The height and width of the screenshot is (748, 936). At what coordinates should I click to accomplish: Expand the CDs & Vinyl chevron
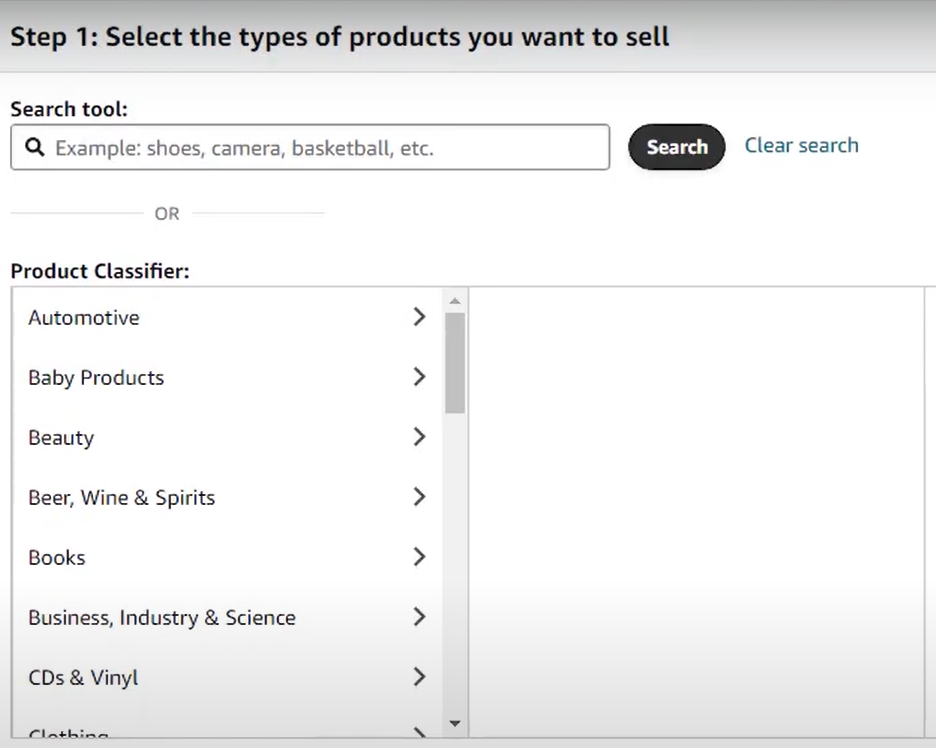click(x=419, y=676)
